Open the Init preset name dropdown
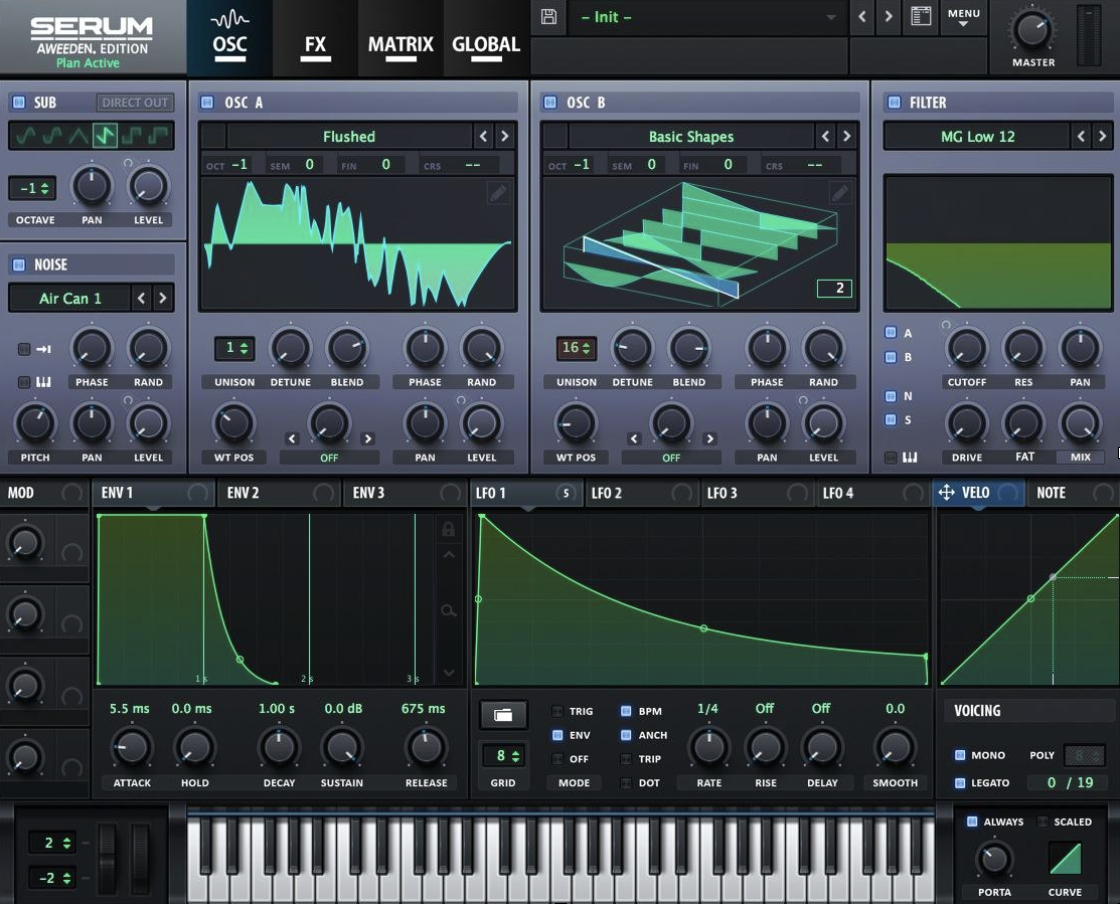Image resolution: width=1120 pixels, height=904 pixels. click(x=707, y=17)
